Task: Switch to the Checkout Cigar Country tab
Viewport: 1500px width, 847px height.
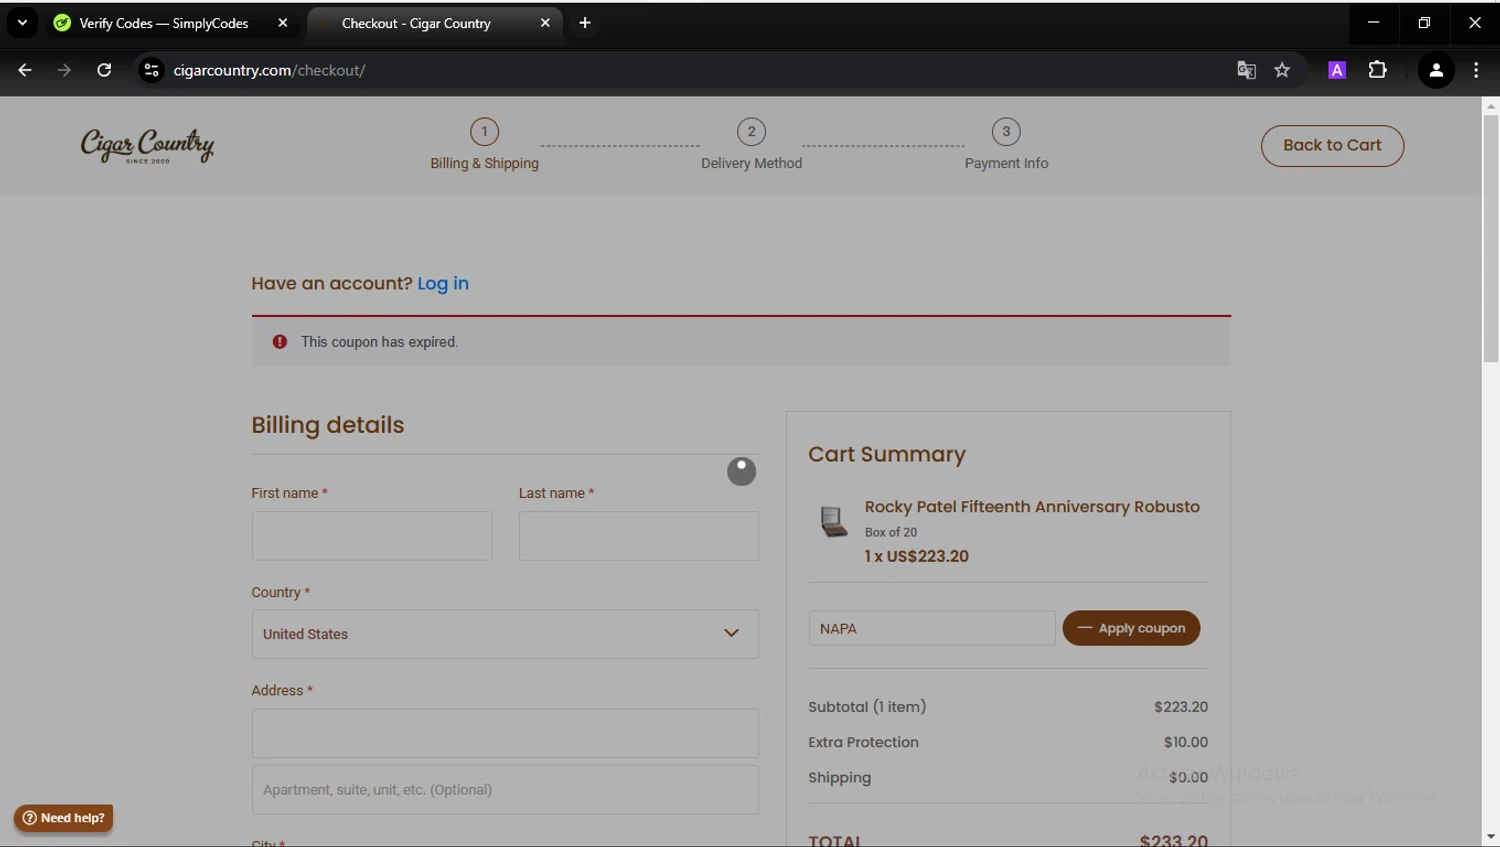Action: 416,23
